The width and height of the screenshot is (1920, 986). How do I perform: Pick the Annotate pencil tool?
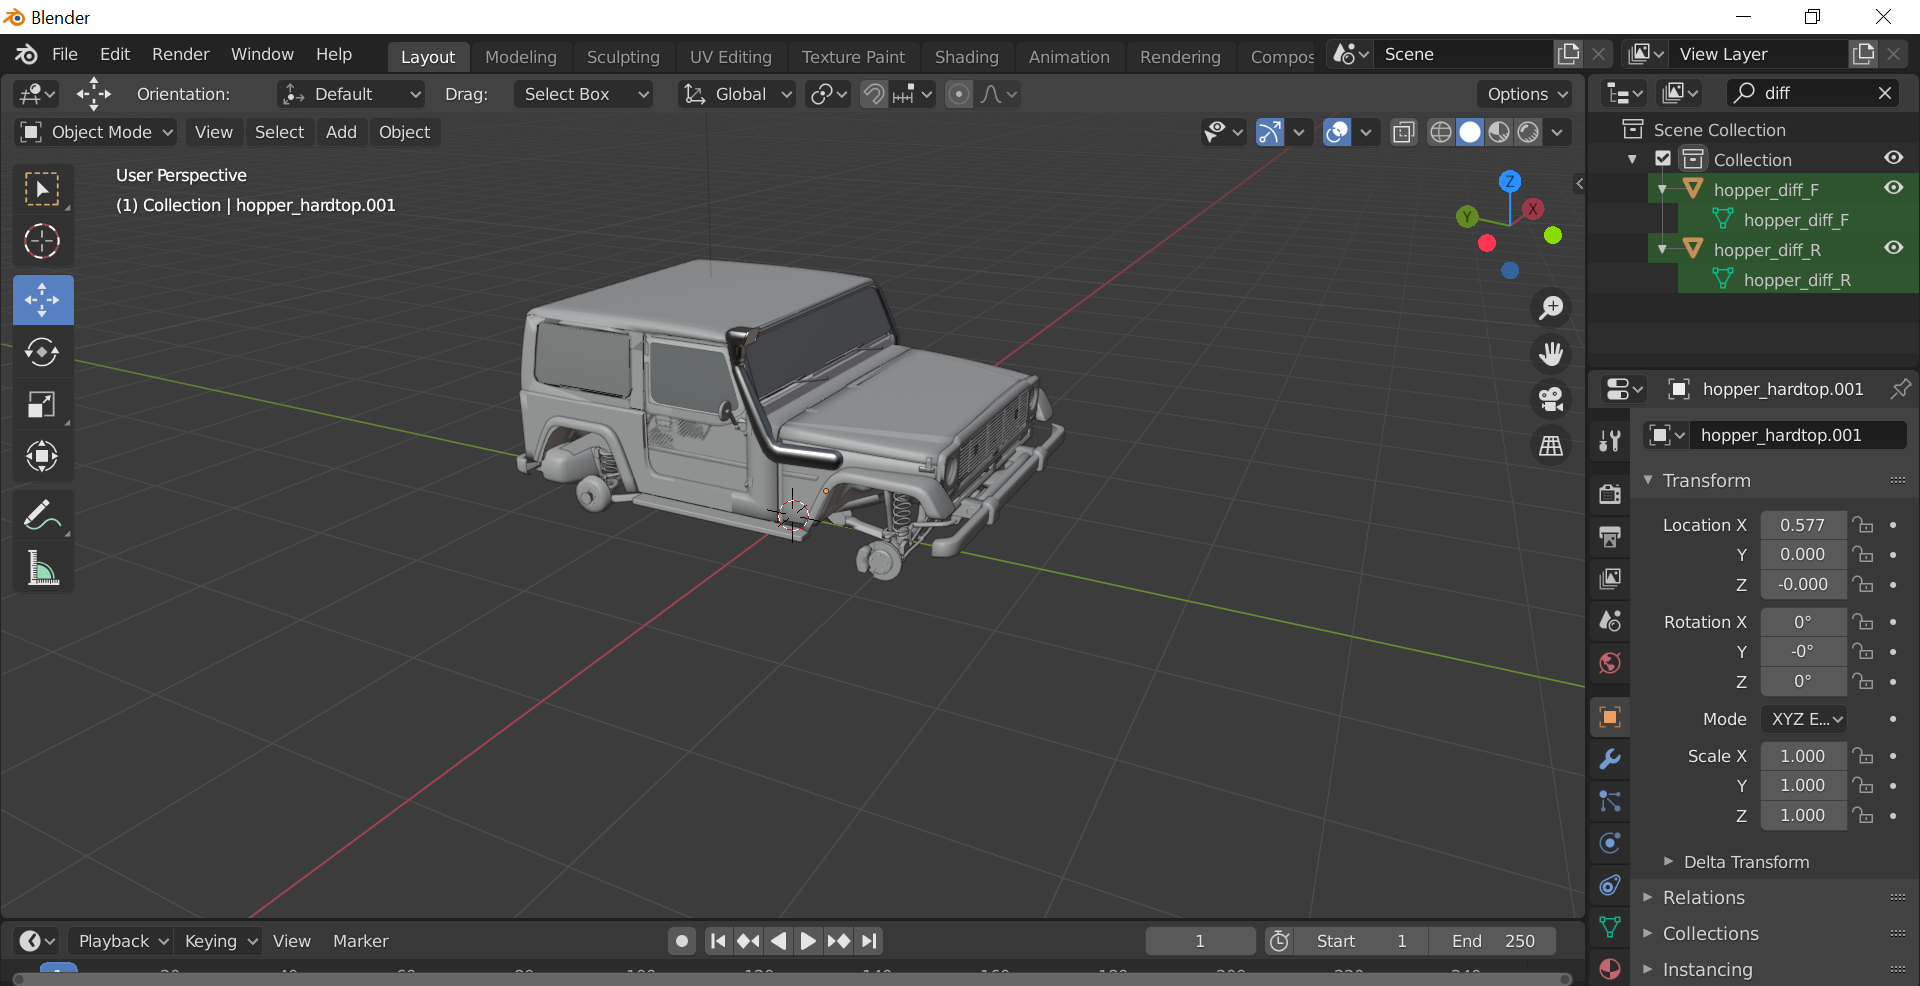[42, 516]
